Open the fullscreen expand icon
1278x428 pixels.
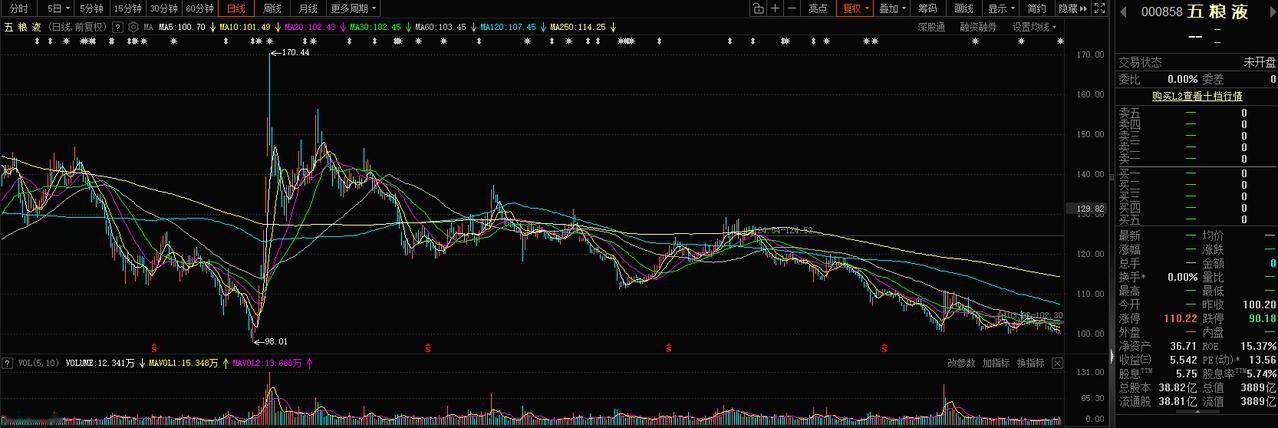[x=1099, y=8]
